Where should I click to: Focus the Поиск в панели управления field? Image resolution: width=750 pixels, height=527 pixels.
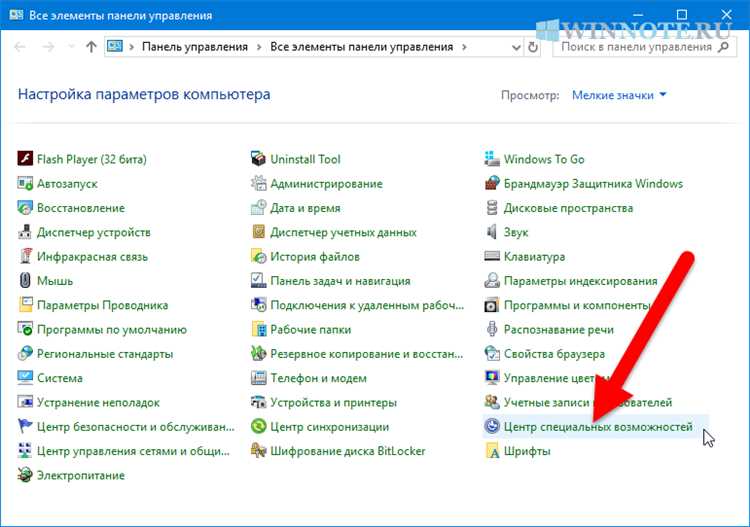pos(644,47)
